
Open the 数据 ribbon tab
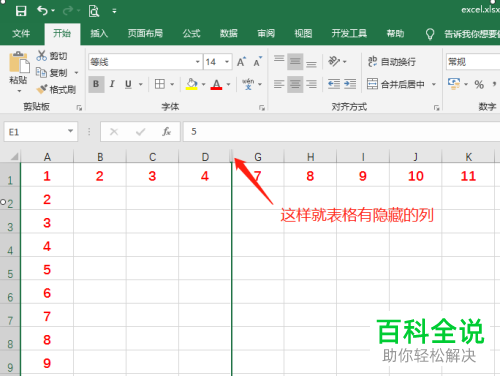pyautogui.click(x=229, y=33)
